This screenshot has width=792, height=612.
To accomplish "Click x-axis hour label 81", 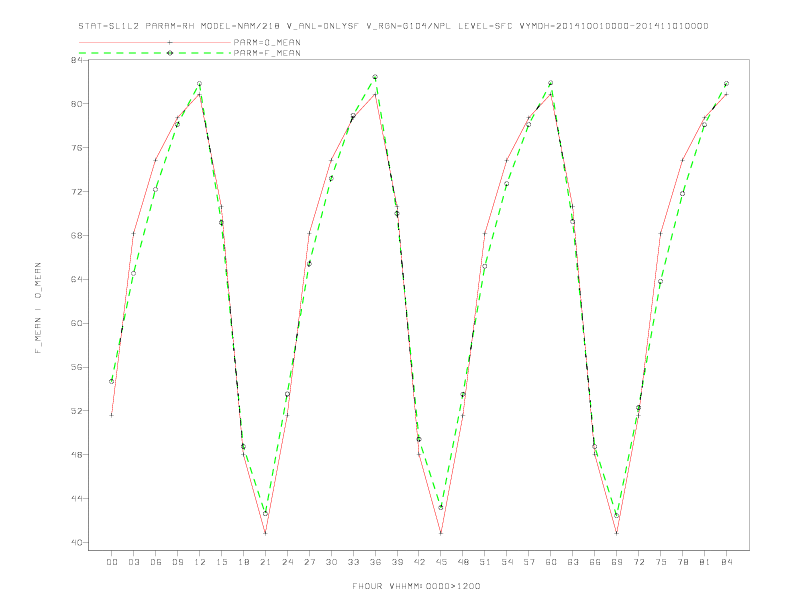I will pyautogui.click(x=705, y=562).
